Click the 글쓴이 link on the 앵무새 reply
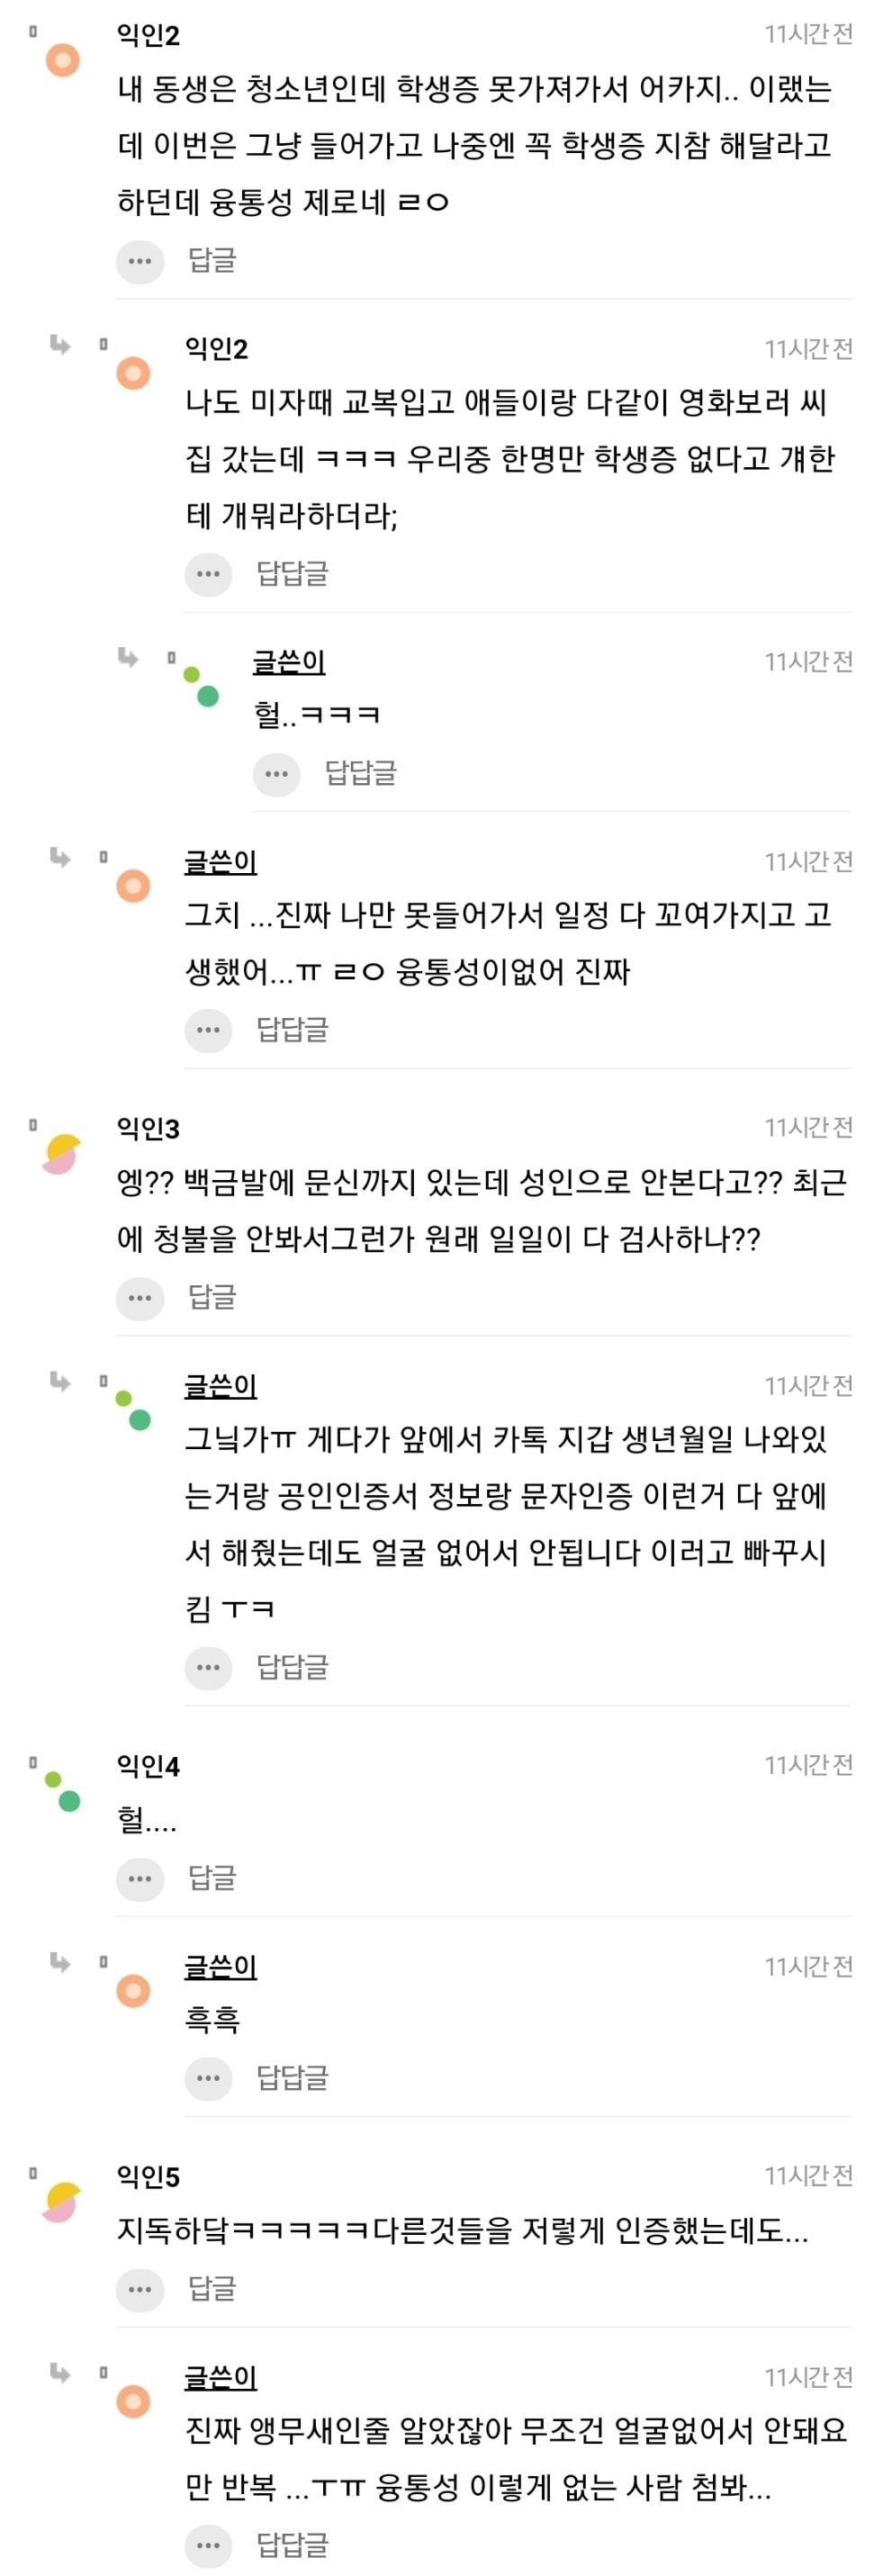The height and width of the screenshot is (2576, 874). (x=221, y=2377)
